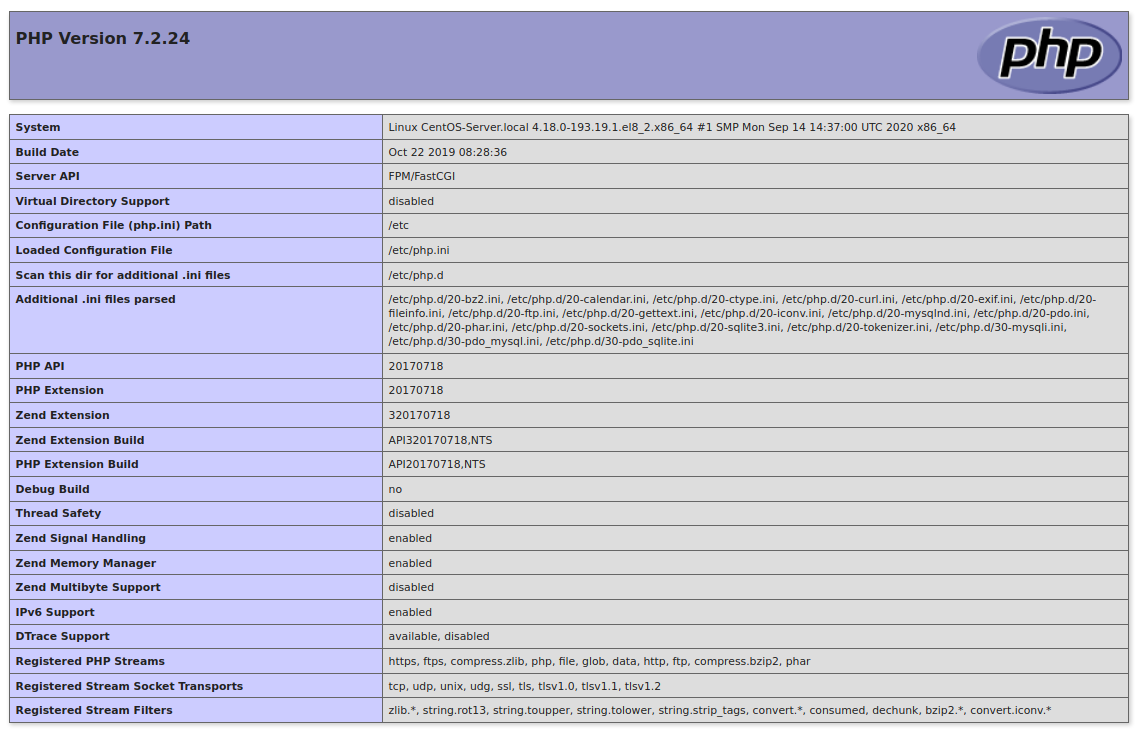Click the 'DTrace Support' label
1141x730 pixels.
[63, 636]
